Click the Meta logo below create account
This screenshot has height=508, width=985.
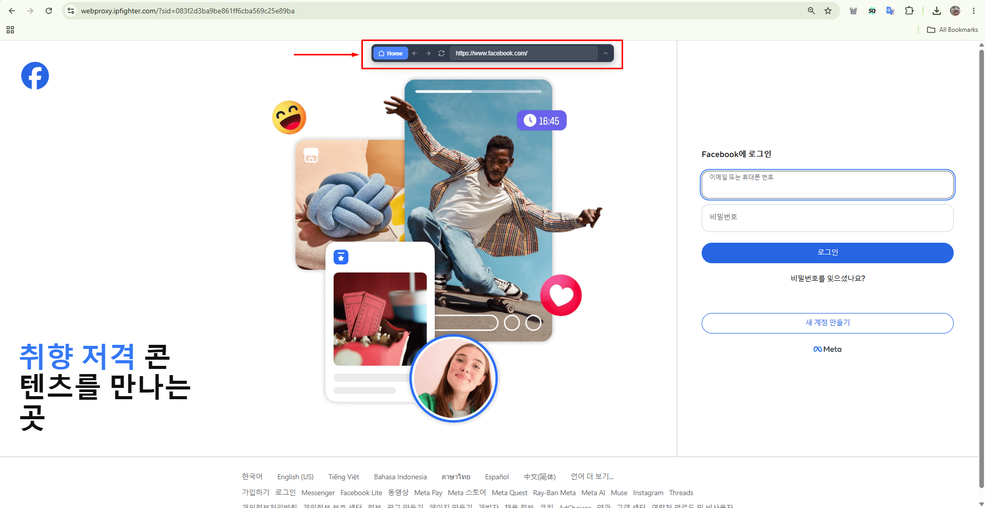tap(827, 349)
